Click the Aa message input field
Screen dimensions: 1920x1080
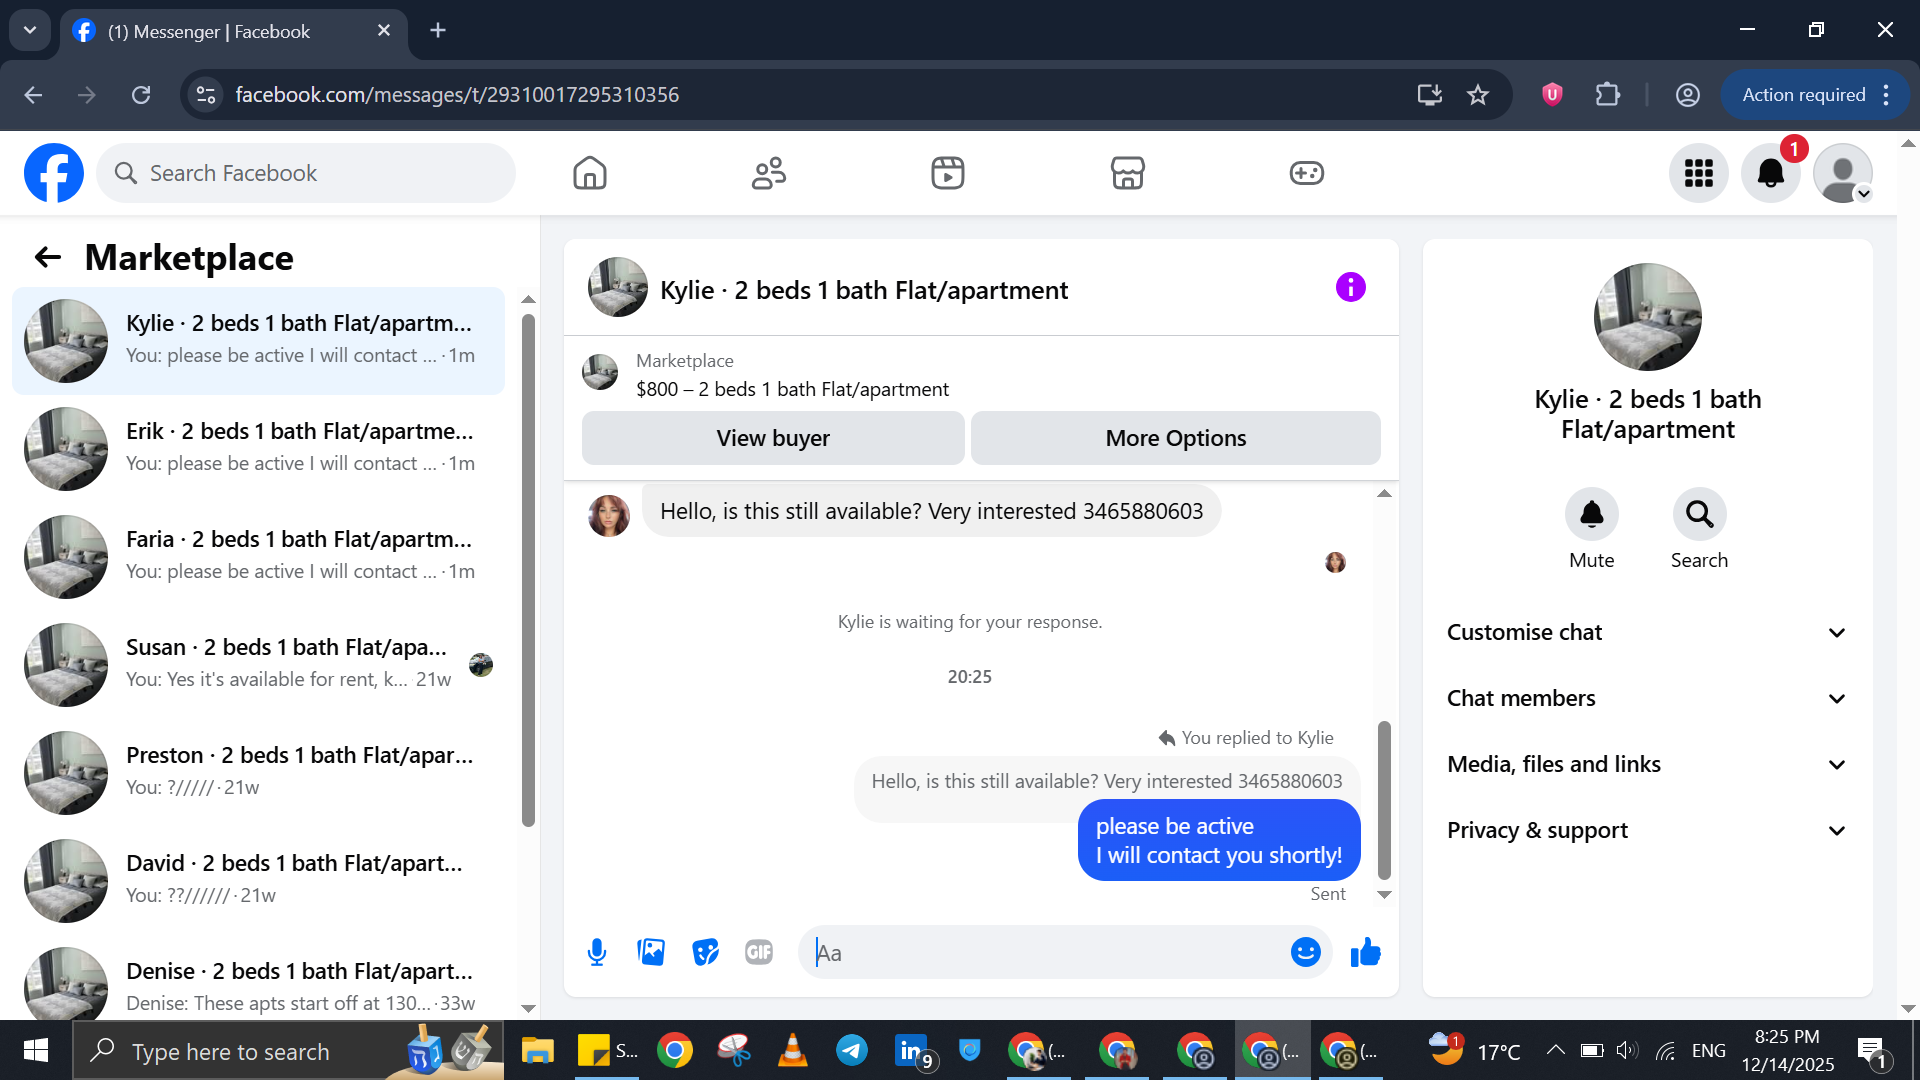[x=1045, y=952]
